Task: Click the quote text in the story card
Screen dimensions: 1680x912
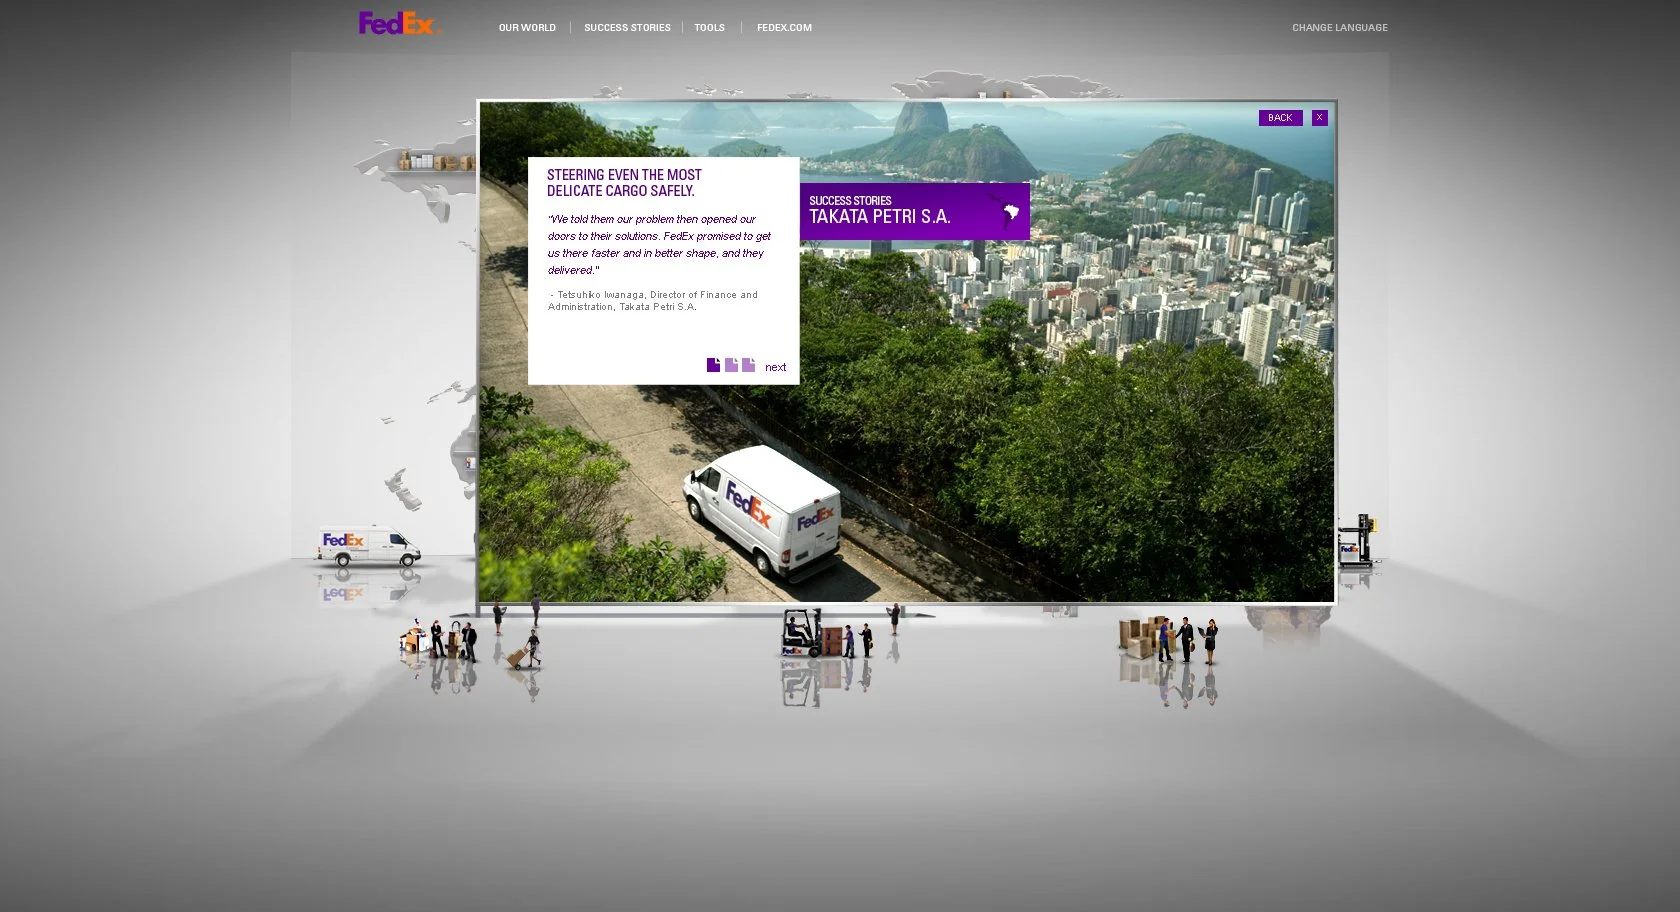Action: pyautogui.click(x=659, y=244)
